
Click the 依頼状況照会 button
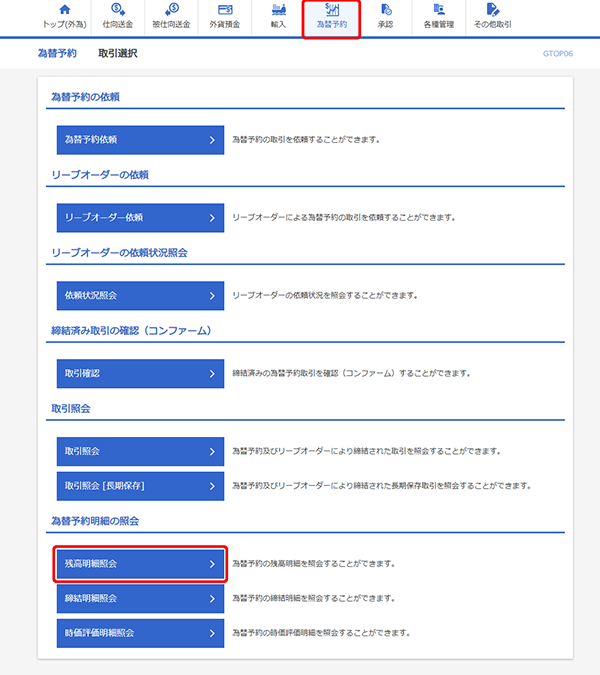pyautogui.click(x=140, y=296)
